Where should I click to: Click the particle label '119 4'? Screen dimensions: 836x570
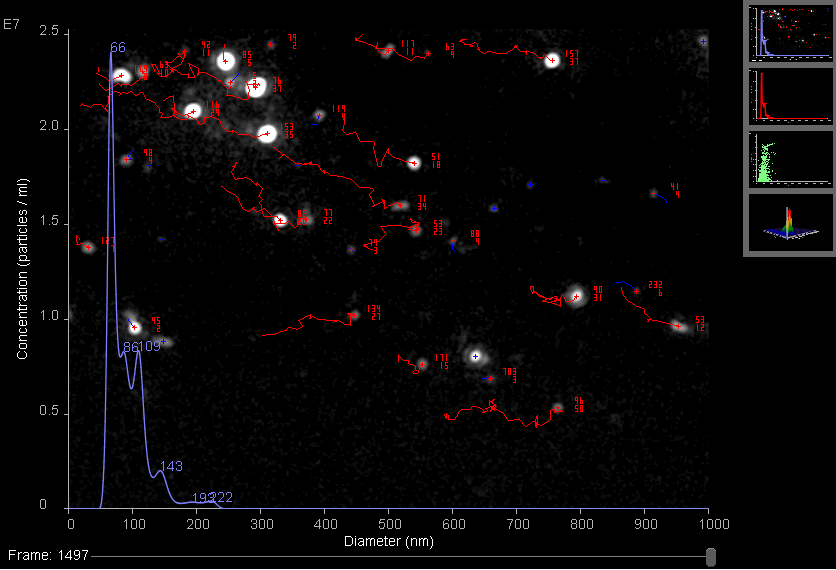click(x=339, y=113)
